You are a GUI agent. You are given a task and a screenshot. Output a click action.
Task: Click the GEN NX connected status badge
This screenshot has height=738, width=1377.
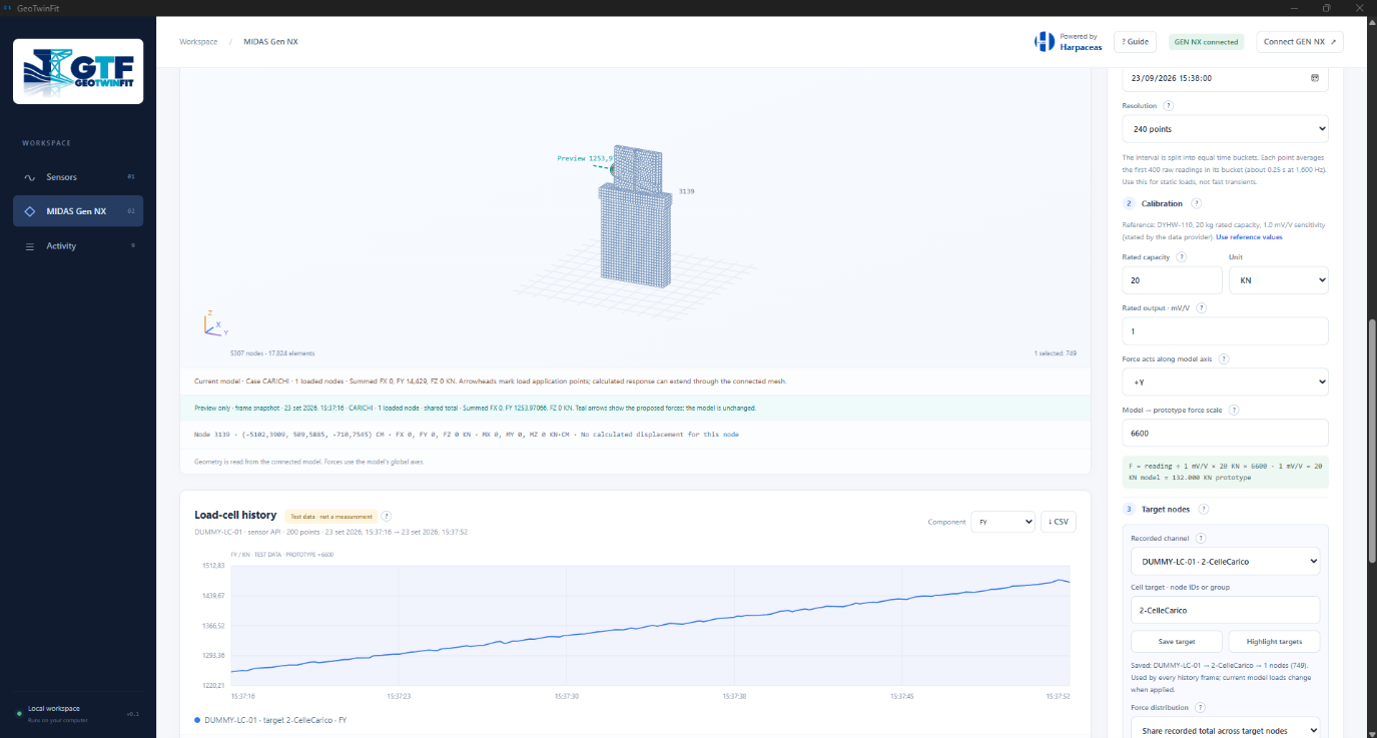coord(1206,42)
